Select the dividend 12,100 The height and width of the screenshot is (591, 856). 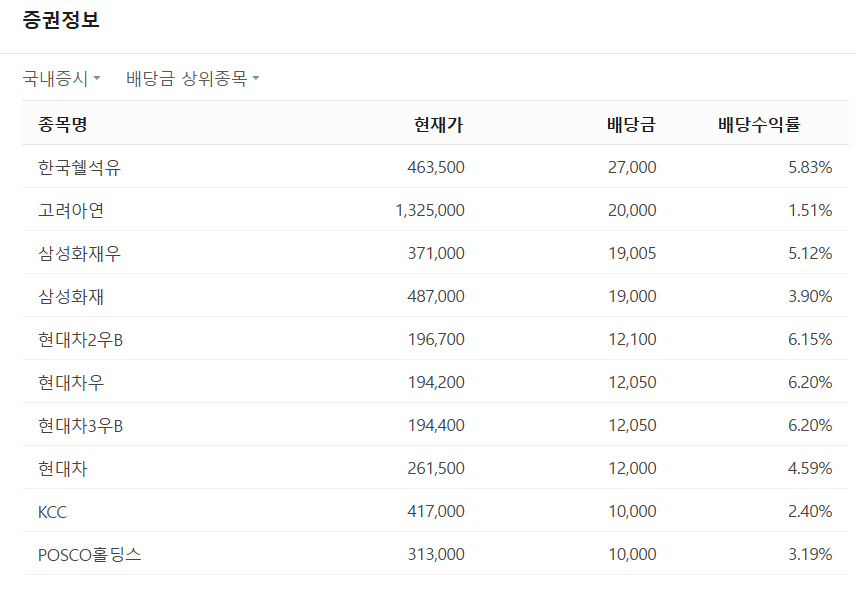coord(632,339)
